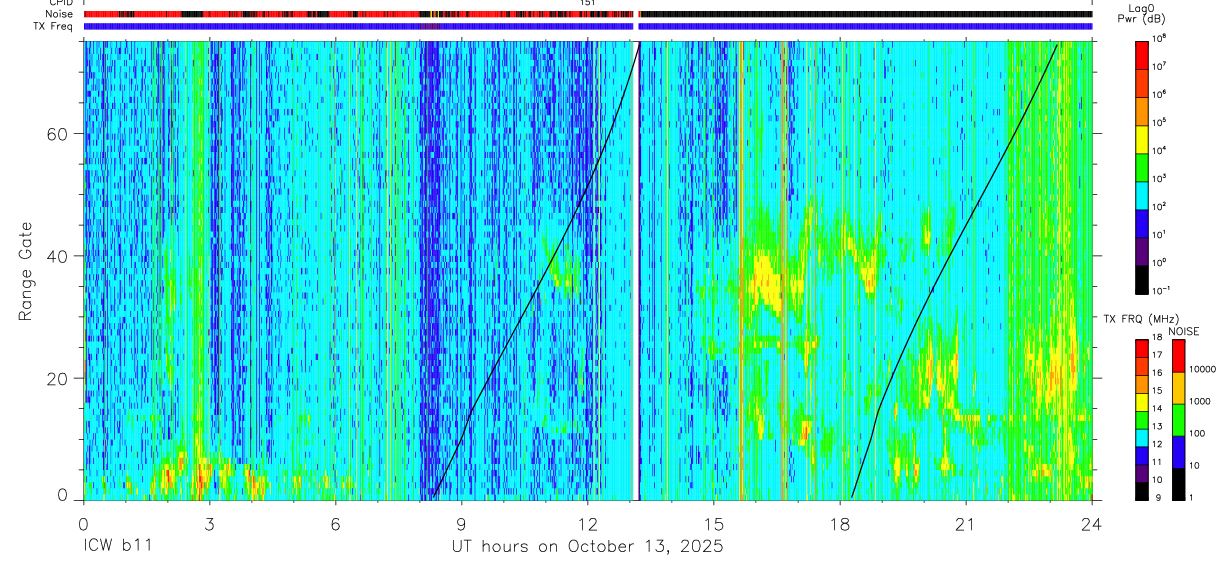
Task: Click the red-black Noise strip above the plot
Action: [587, 14]
